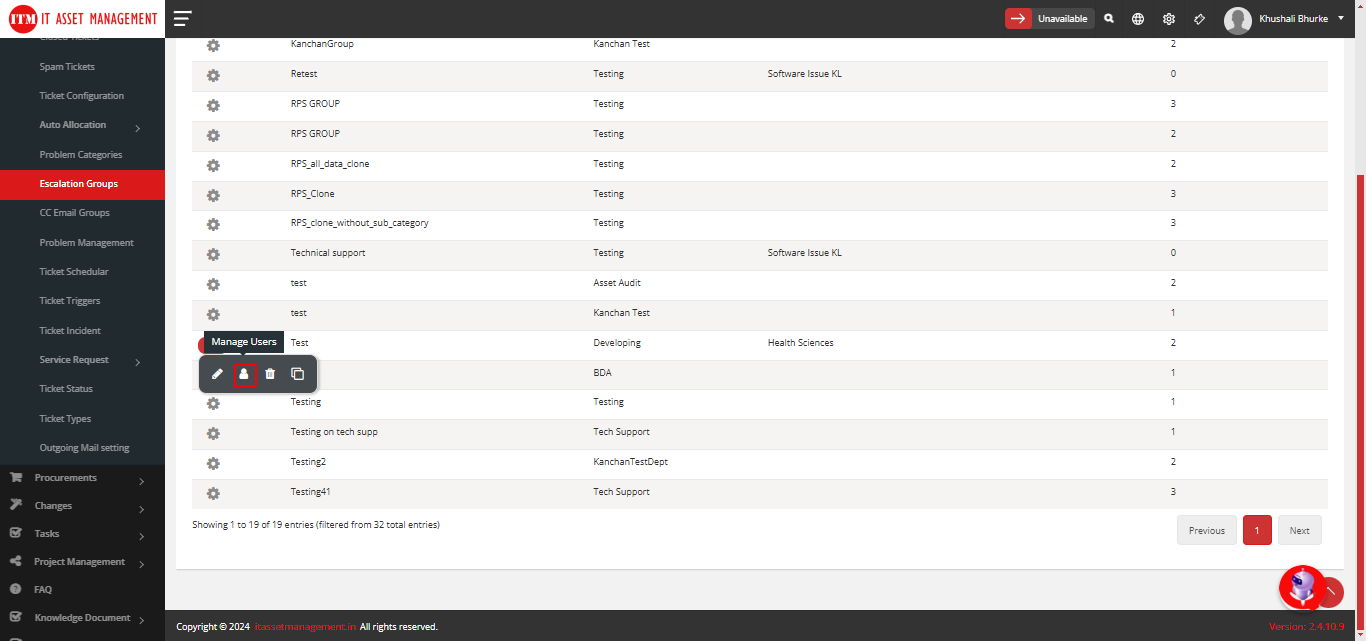Expand the Auto Allocation submenu
This screenshot has width=1366, height=641.
[137, 127]
